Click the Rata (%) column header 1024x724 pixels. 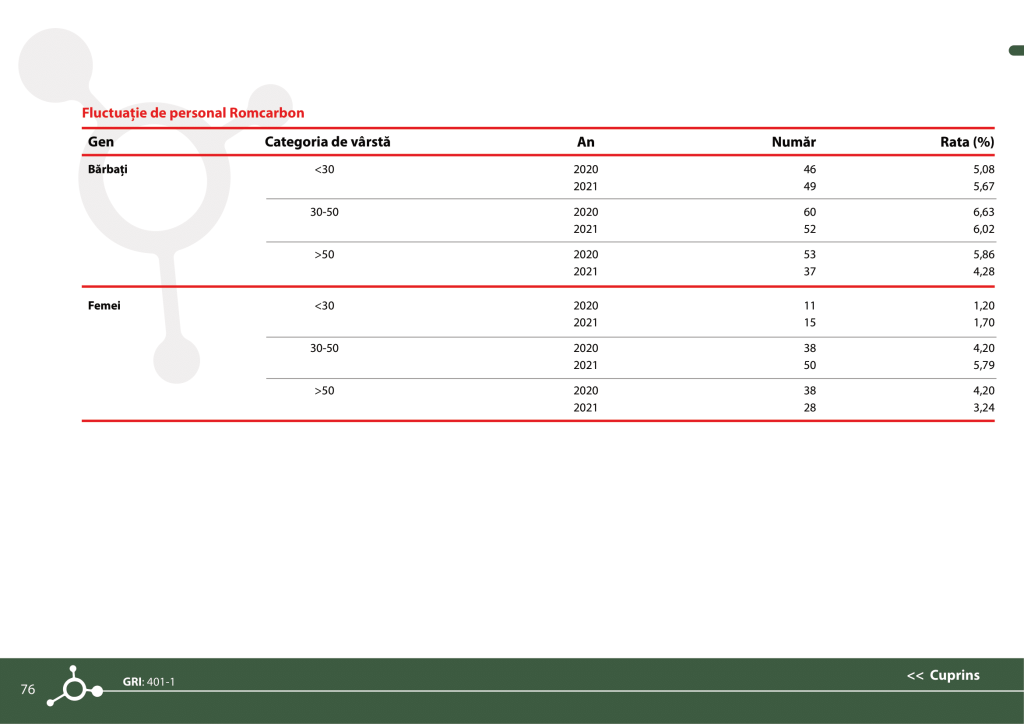966,142
